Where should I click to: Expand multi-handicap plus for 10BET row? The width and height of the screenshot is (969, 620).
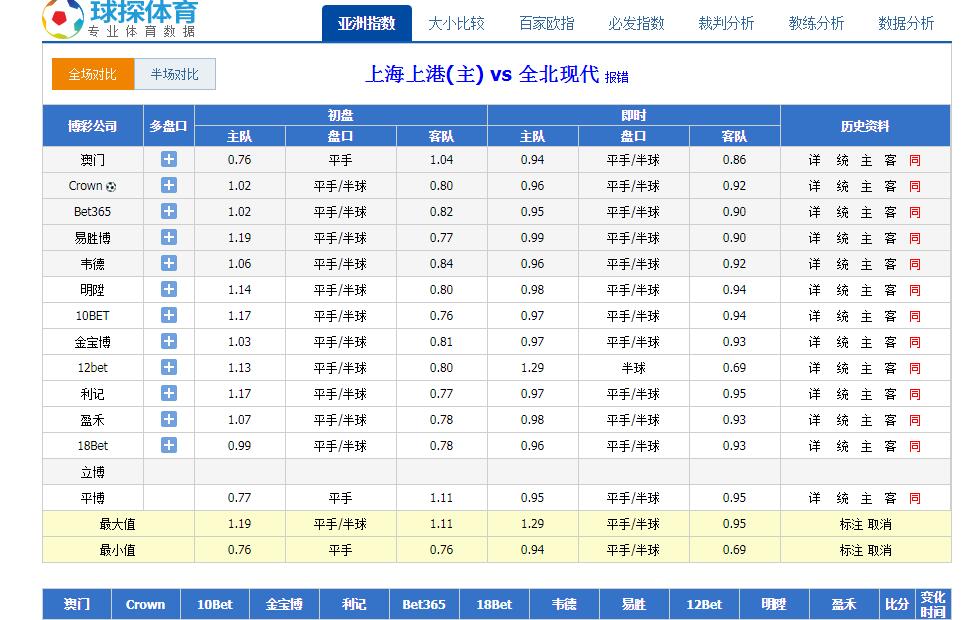[169, 315]
